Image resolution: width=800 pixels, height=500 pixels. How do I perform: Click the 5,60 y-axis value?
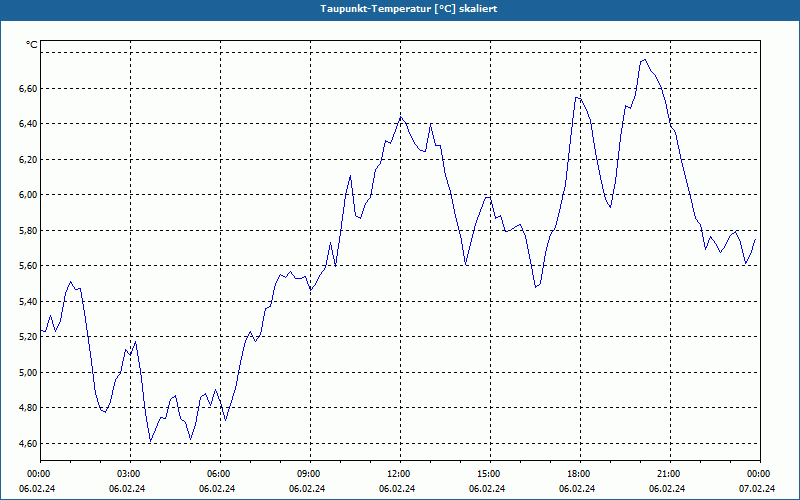[x=28, y=265]
